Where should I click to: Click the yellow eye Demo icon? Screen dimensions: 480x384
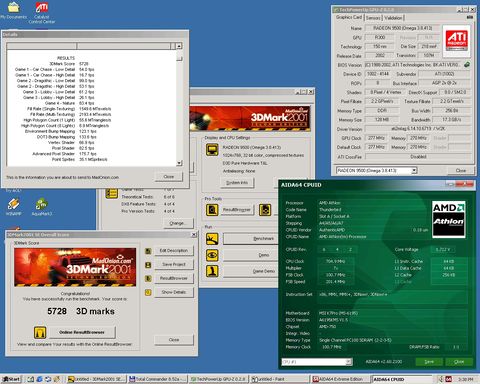coord(212,255)
